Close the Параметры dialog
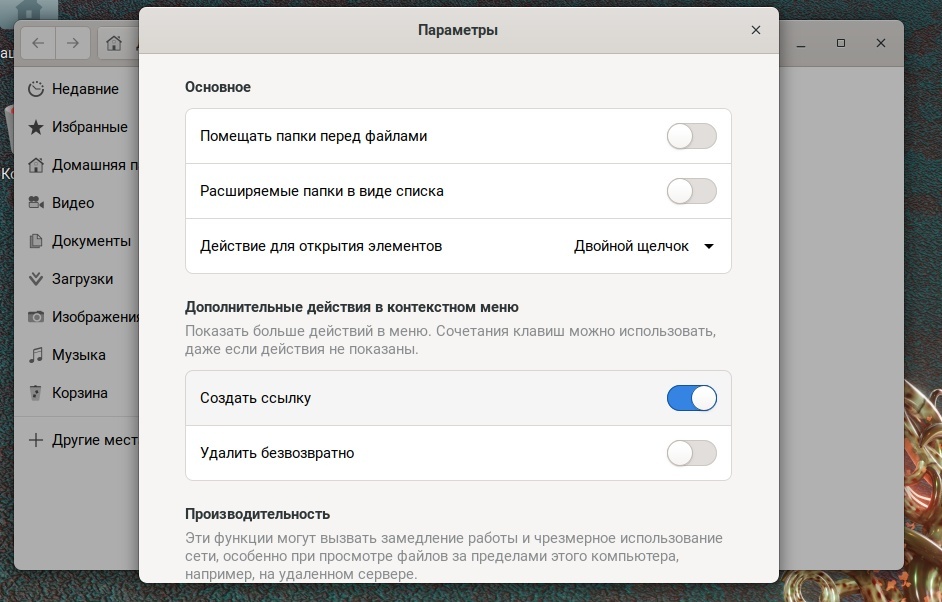 point(756,30)
